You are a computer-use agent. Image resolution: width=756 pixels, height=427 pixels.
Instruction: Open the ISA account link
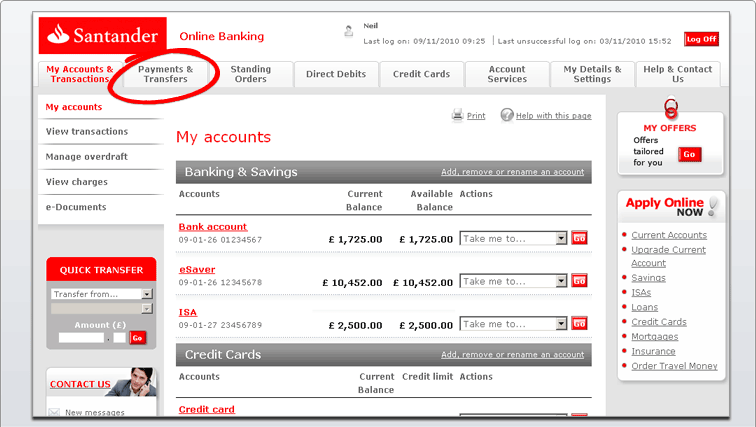pyautogui.click(x=188, y=312)
